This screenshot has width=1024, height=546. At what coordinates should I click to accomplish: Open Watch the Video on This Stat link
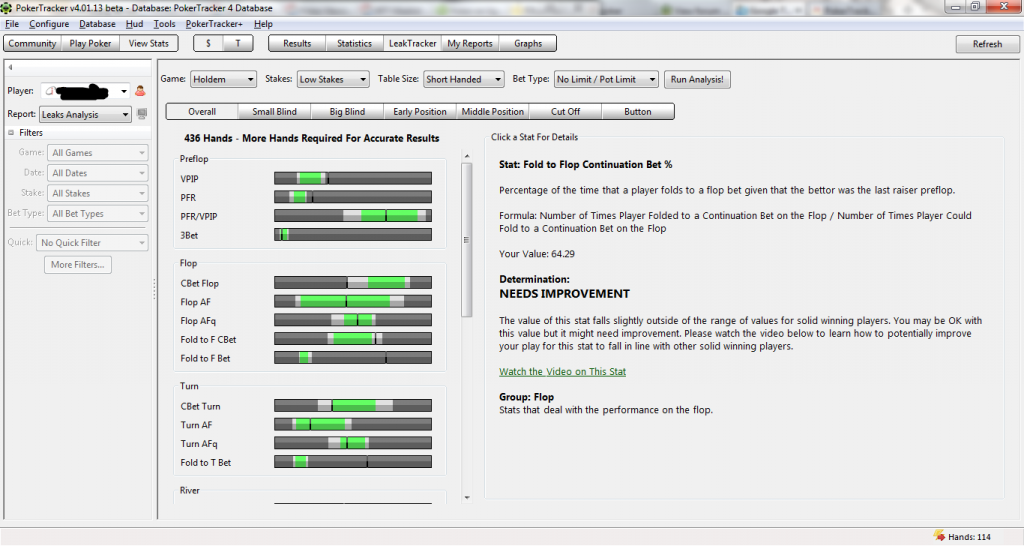point(562,372)
